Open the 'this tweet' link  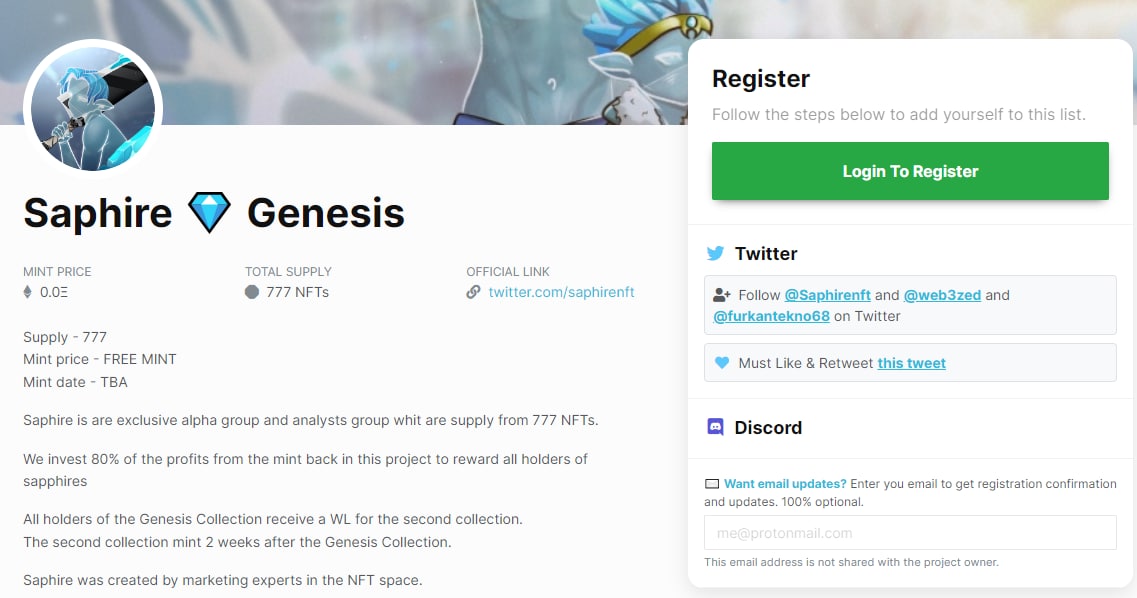point(911,363)
